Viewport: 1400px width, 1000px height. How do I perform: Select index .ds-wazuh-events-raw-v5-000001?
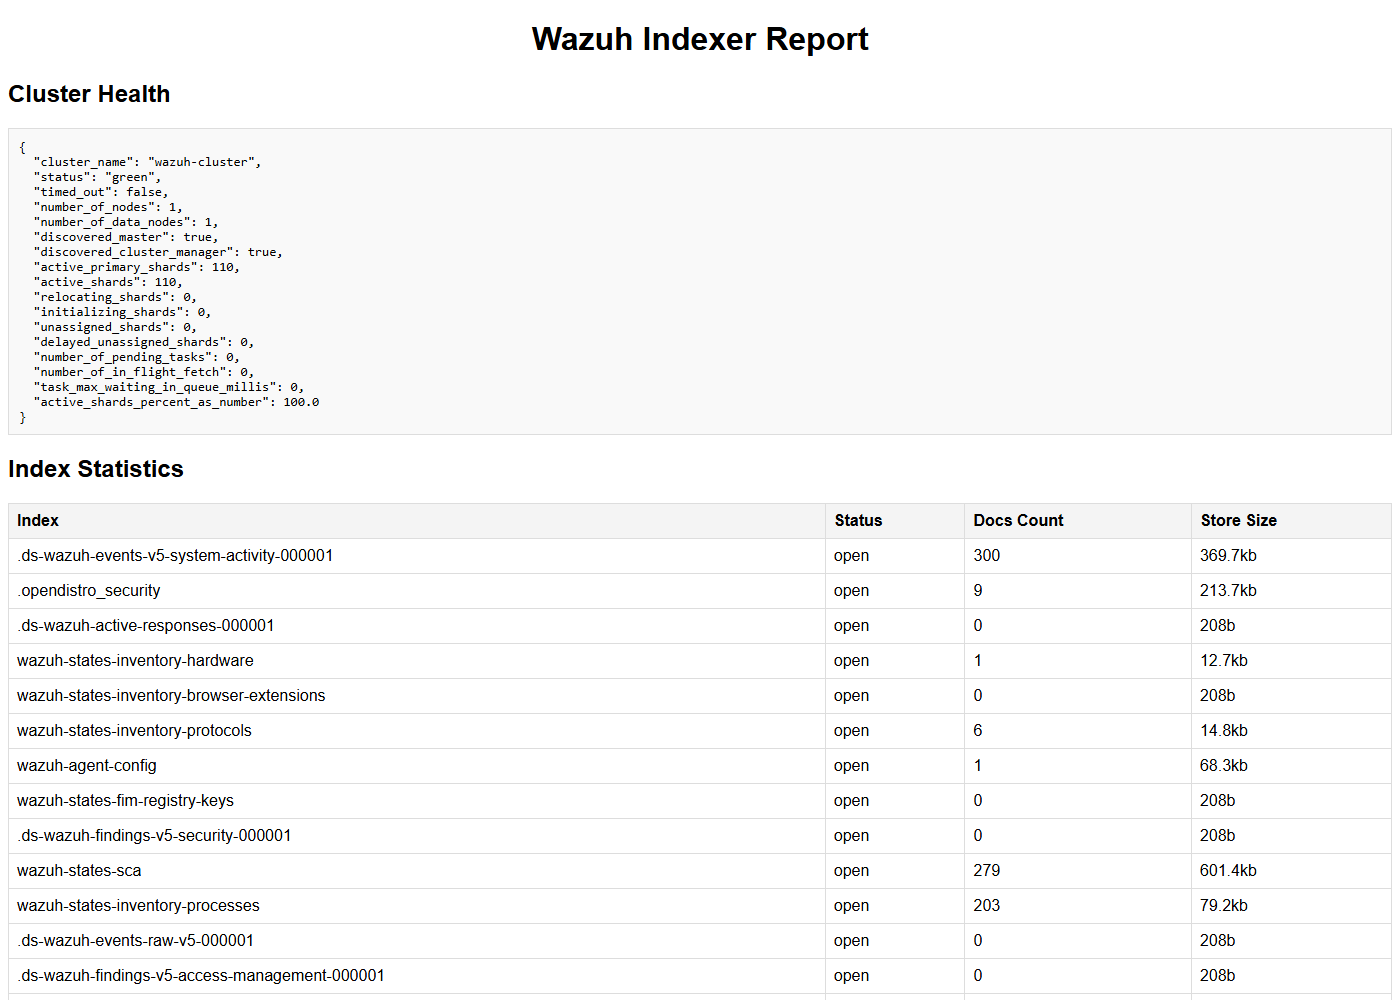pos(136,941)
